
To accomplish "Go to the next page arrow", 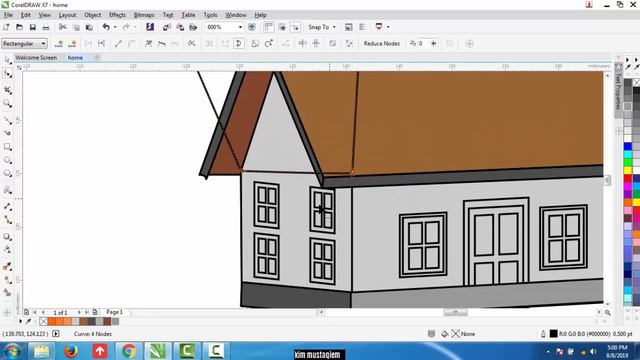I will click(x=79, y=312).
